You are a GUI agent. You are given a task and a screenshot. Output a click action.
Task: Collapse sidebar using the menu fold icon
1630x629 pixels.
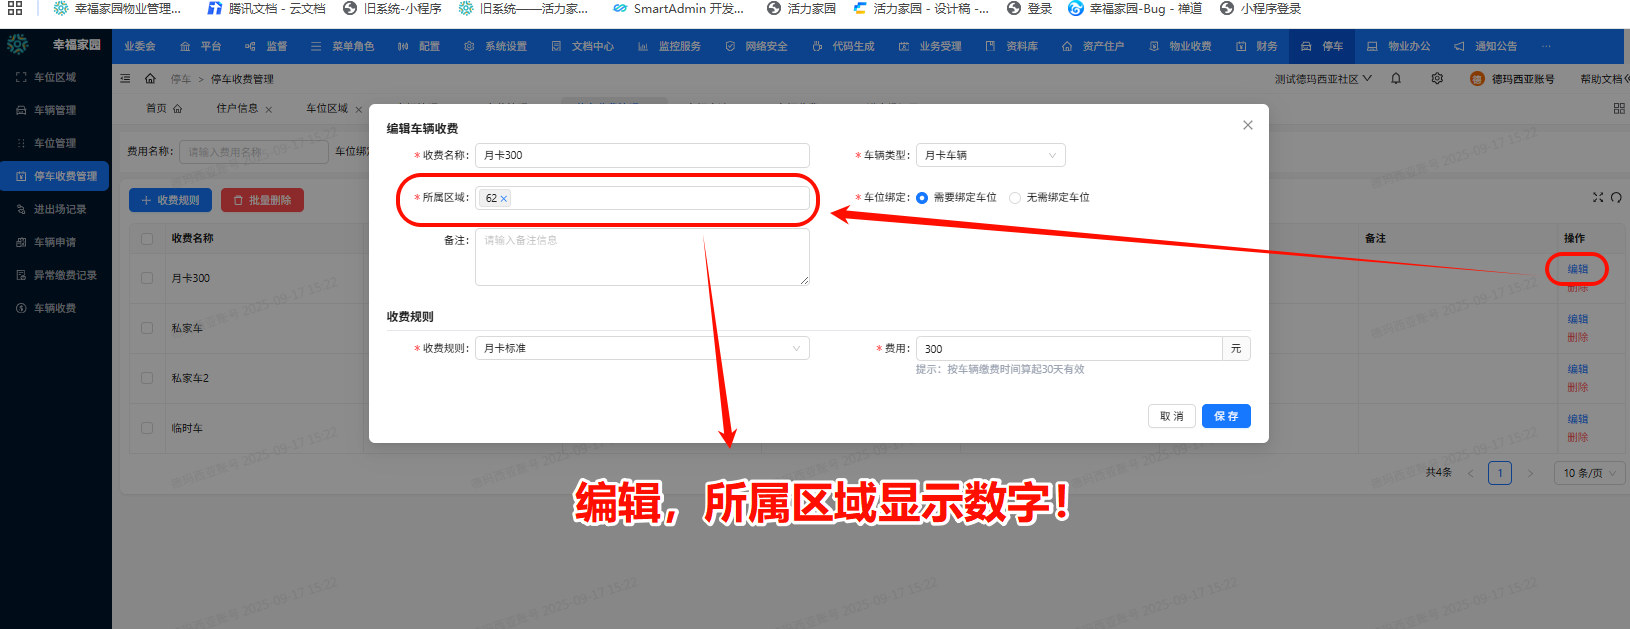click(125, 79)
